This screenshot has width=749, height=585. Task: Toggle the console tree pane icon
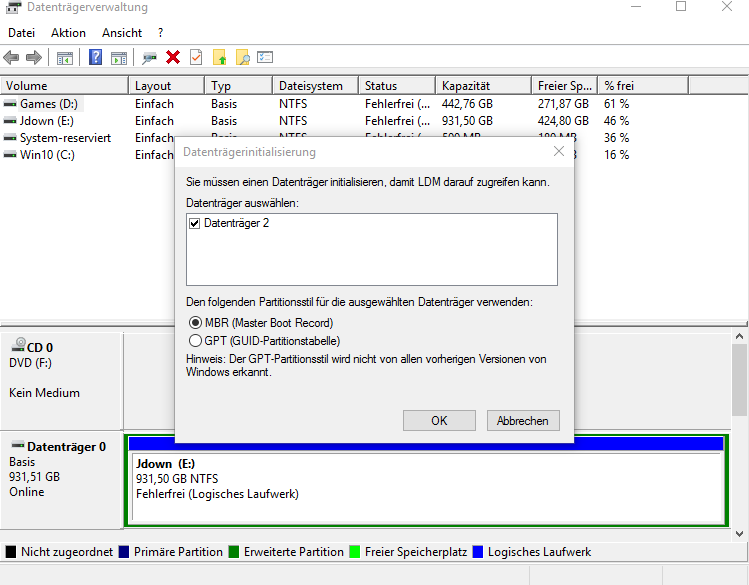click(x=65, y=58)
